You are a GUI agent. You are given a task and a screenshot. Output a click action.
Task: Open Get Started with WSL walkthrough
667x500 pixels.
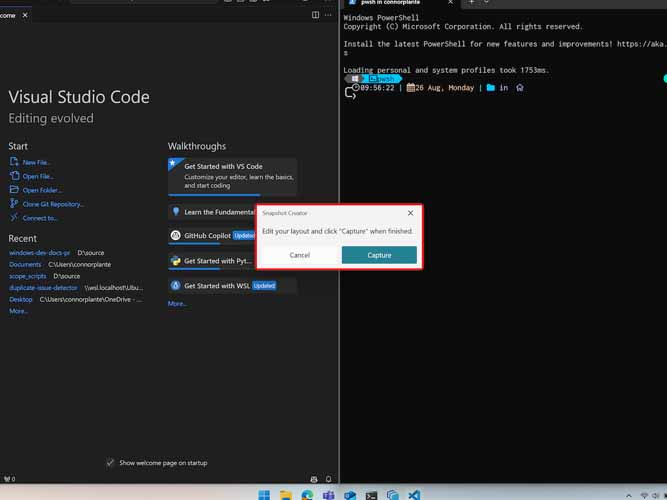232,286
